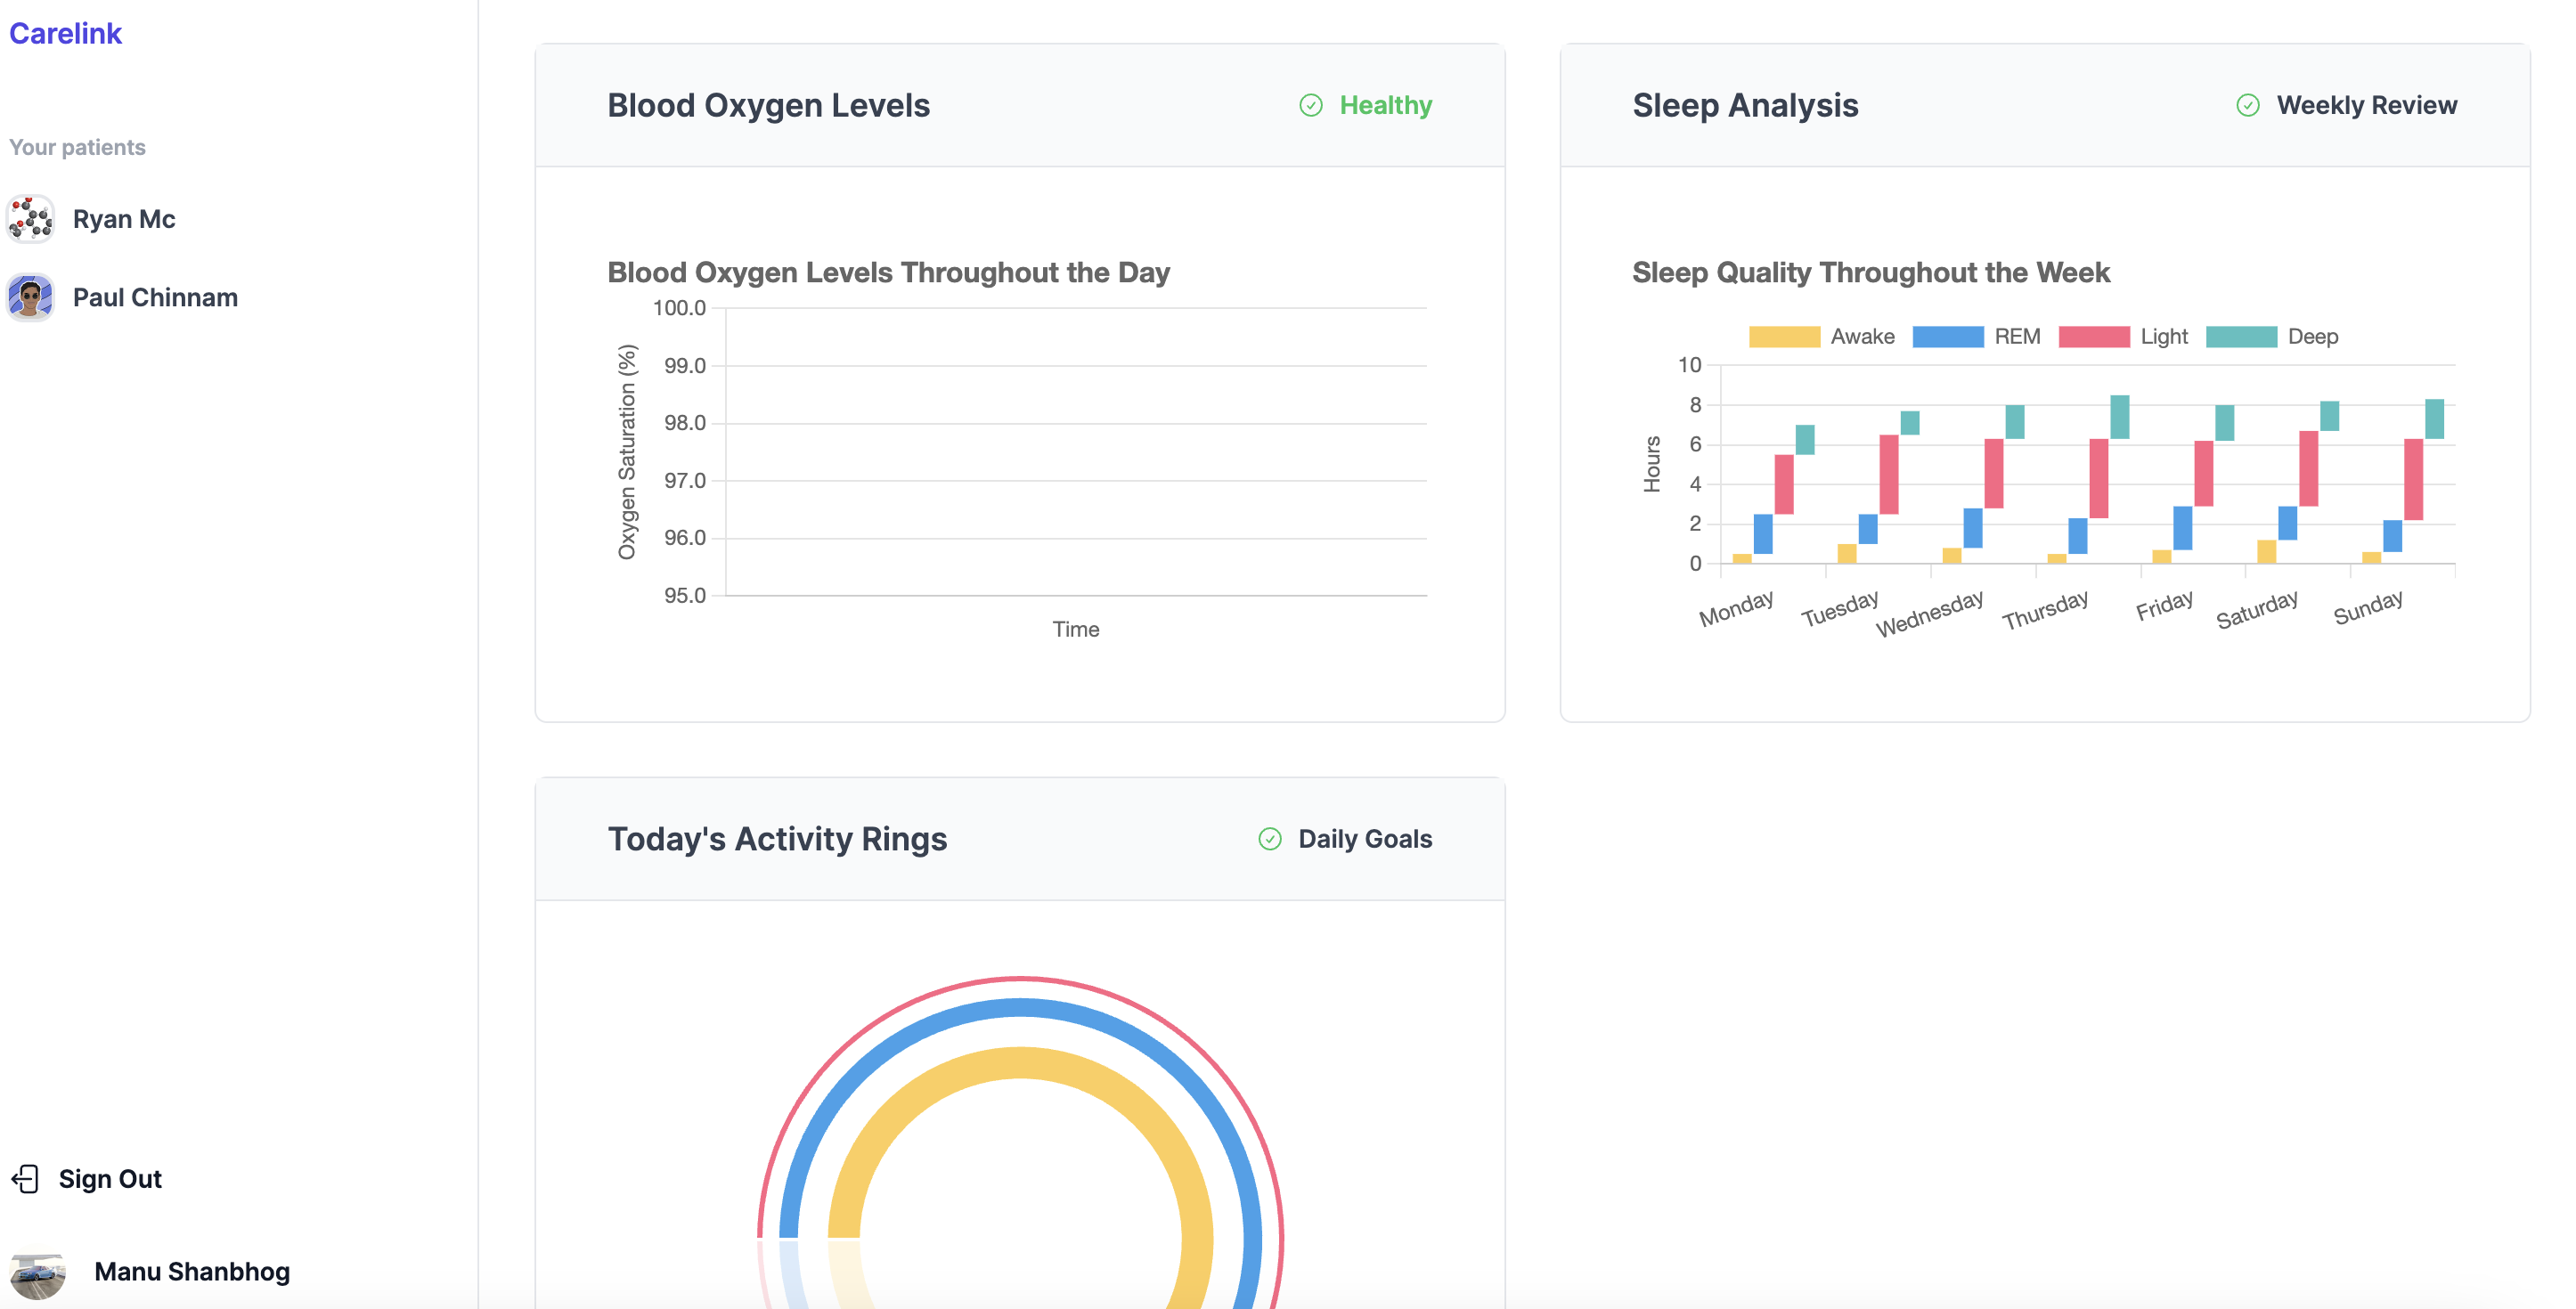The width and height of the screenshot is (2576, 1309).
Task: Click the green Healthy checkmark icon
Action: 1310,105
